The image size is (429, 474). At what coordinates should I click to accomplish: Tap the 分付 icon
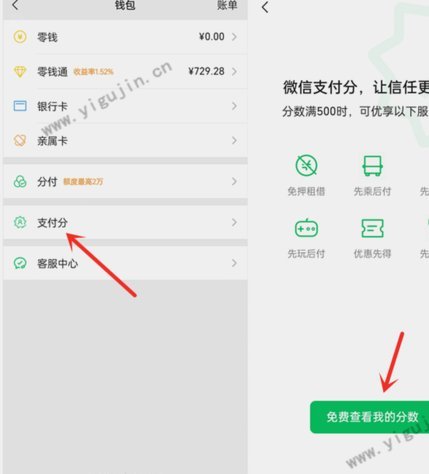click(20, 182)
